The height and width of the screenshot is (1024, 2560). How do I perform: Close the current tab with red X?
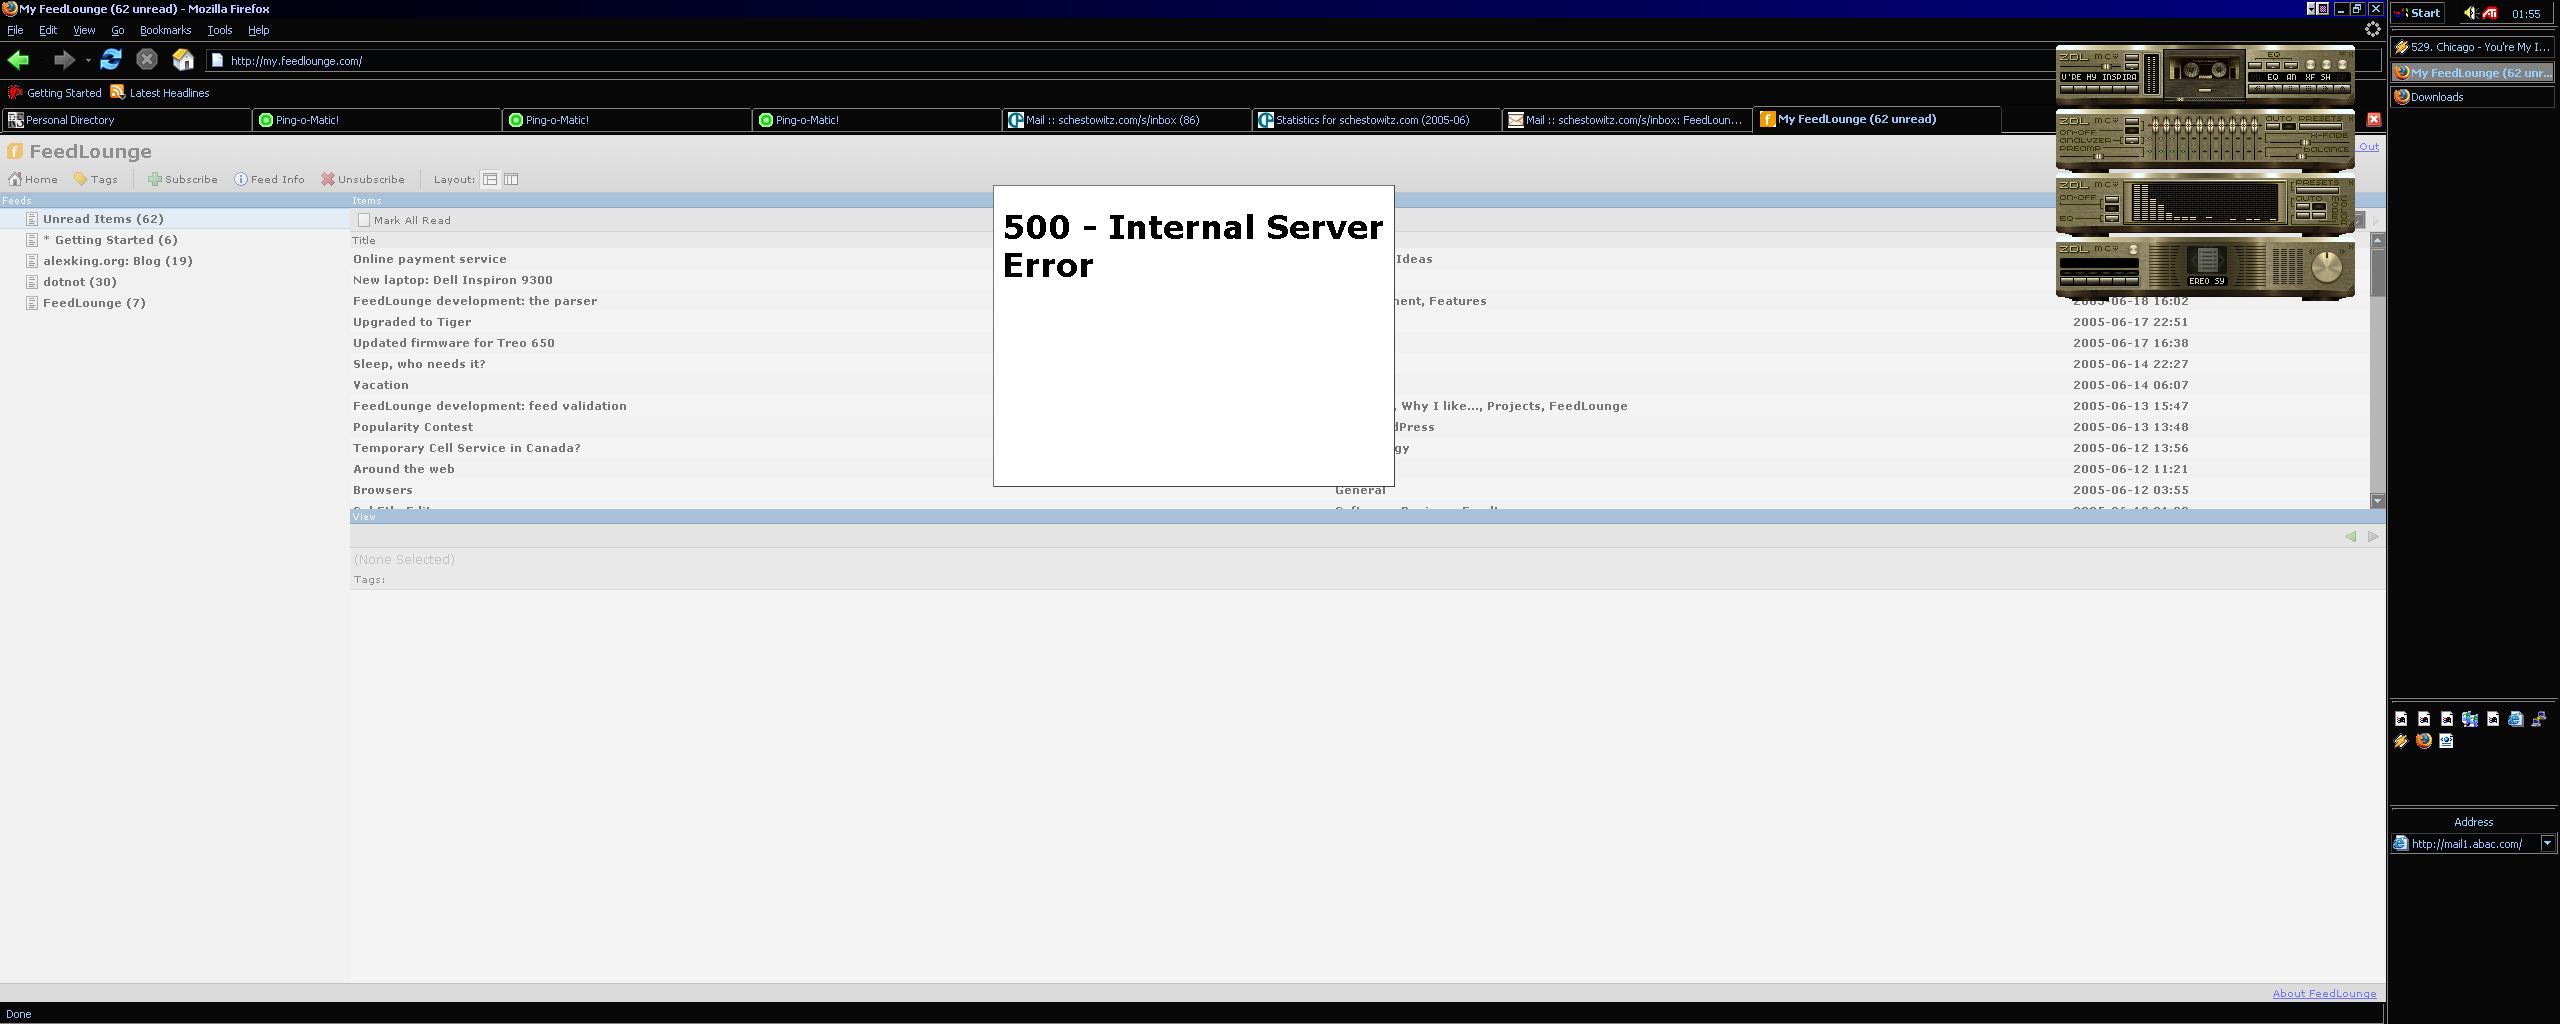(2374, 119)
